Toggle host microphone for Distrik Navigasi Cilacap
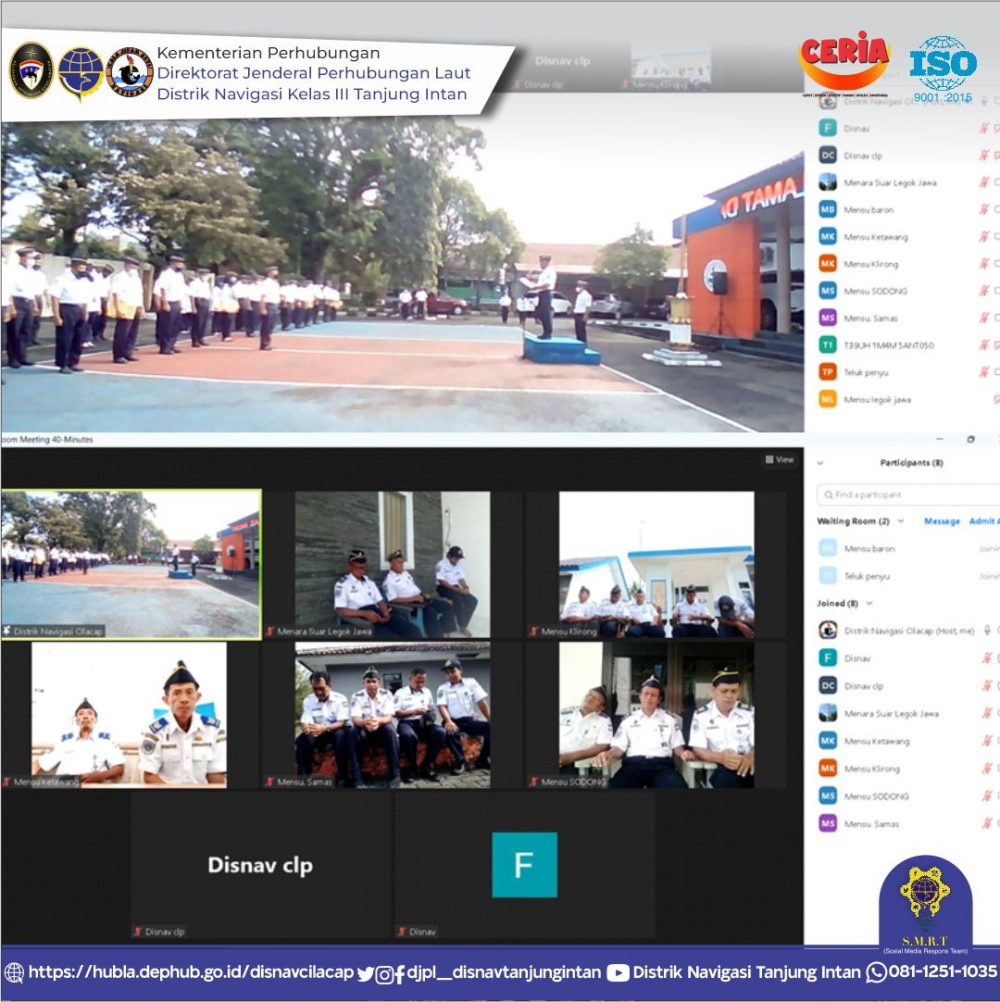This screenshot has width=1000, height=1002. coord(987,631)
